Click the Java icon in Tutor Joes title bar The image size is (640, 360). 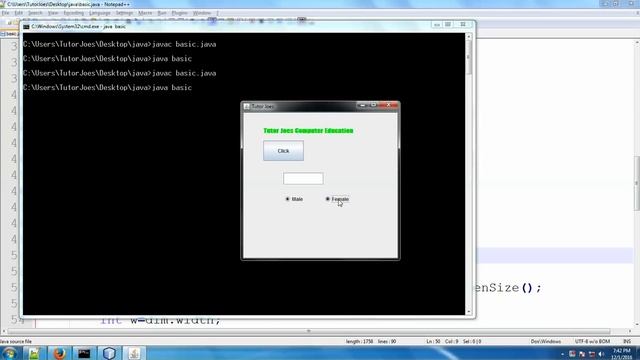tap(247, 106)
